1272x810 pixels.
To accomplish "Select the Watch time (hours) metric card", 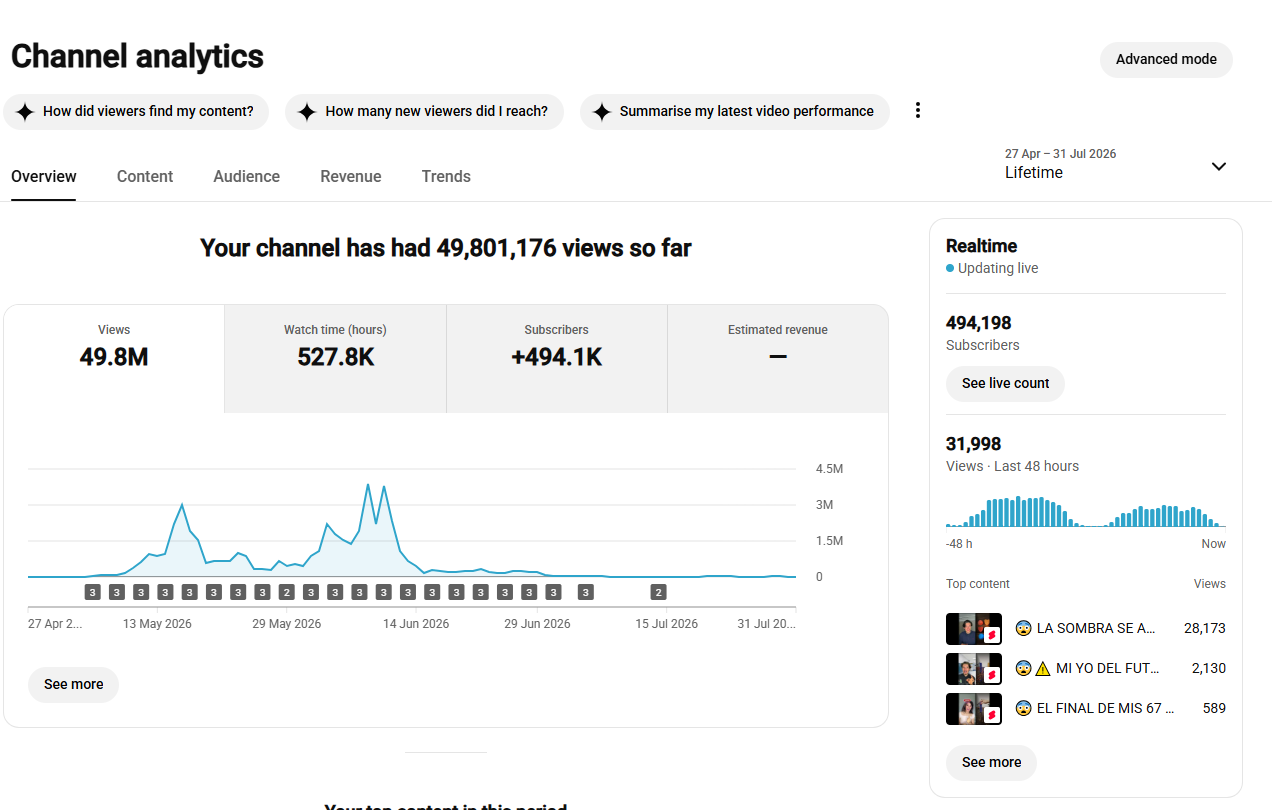I will 335,359.
